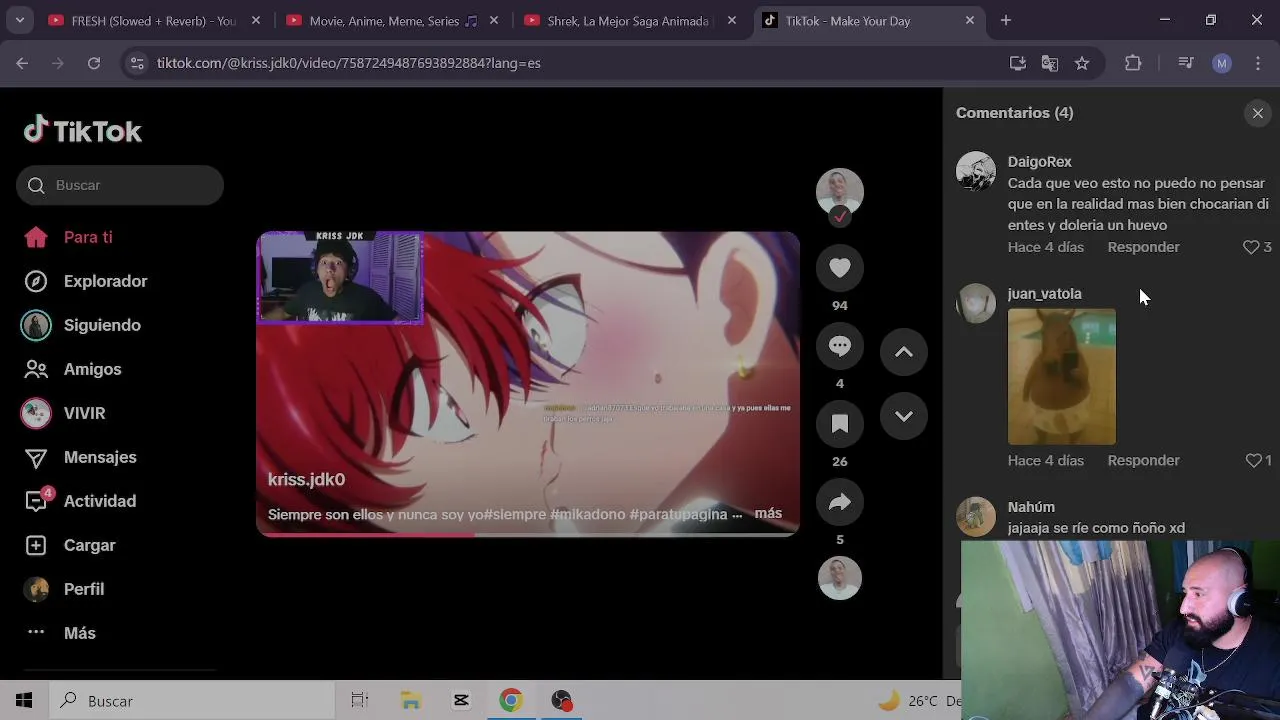The image size is (1280, 720).
Task: Click Nahúm's avatar picture
Action: click(976, 517)
